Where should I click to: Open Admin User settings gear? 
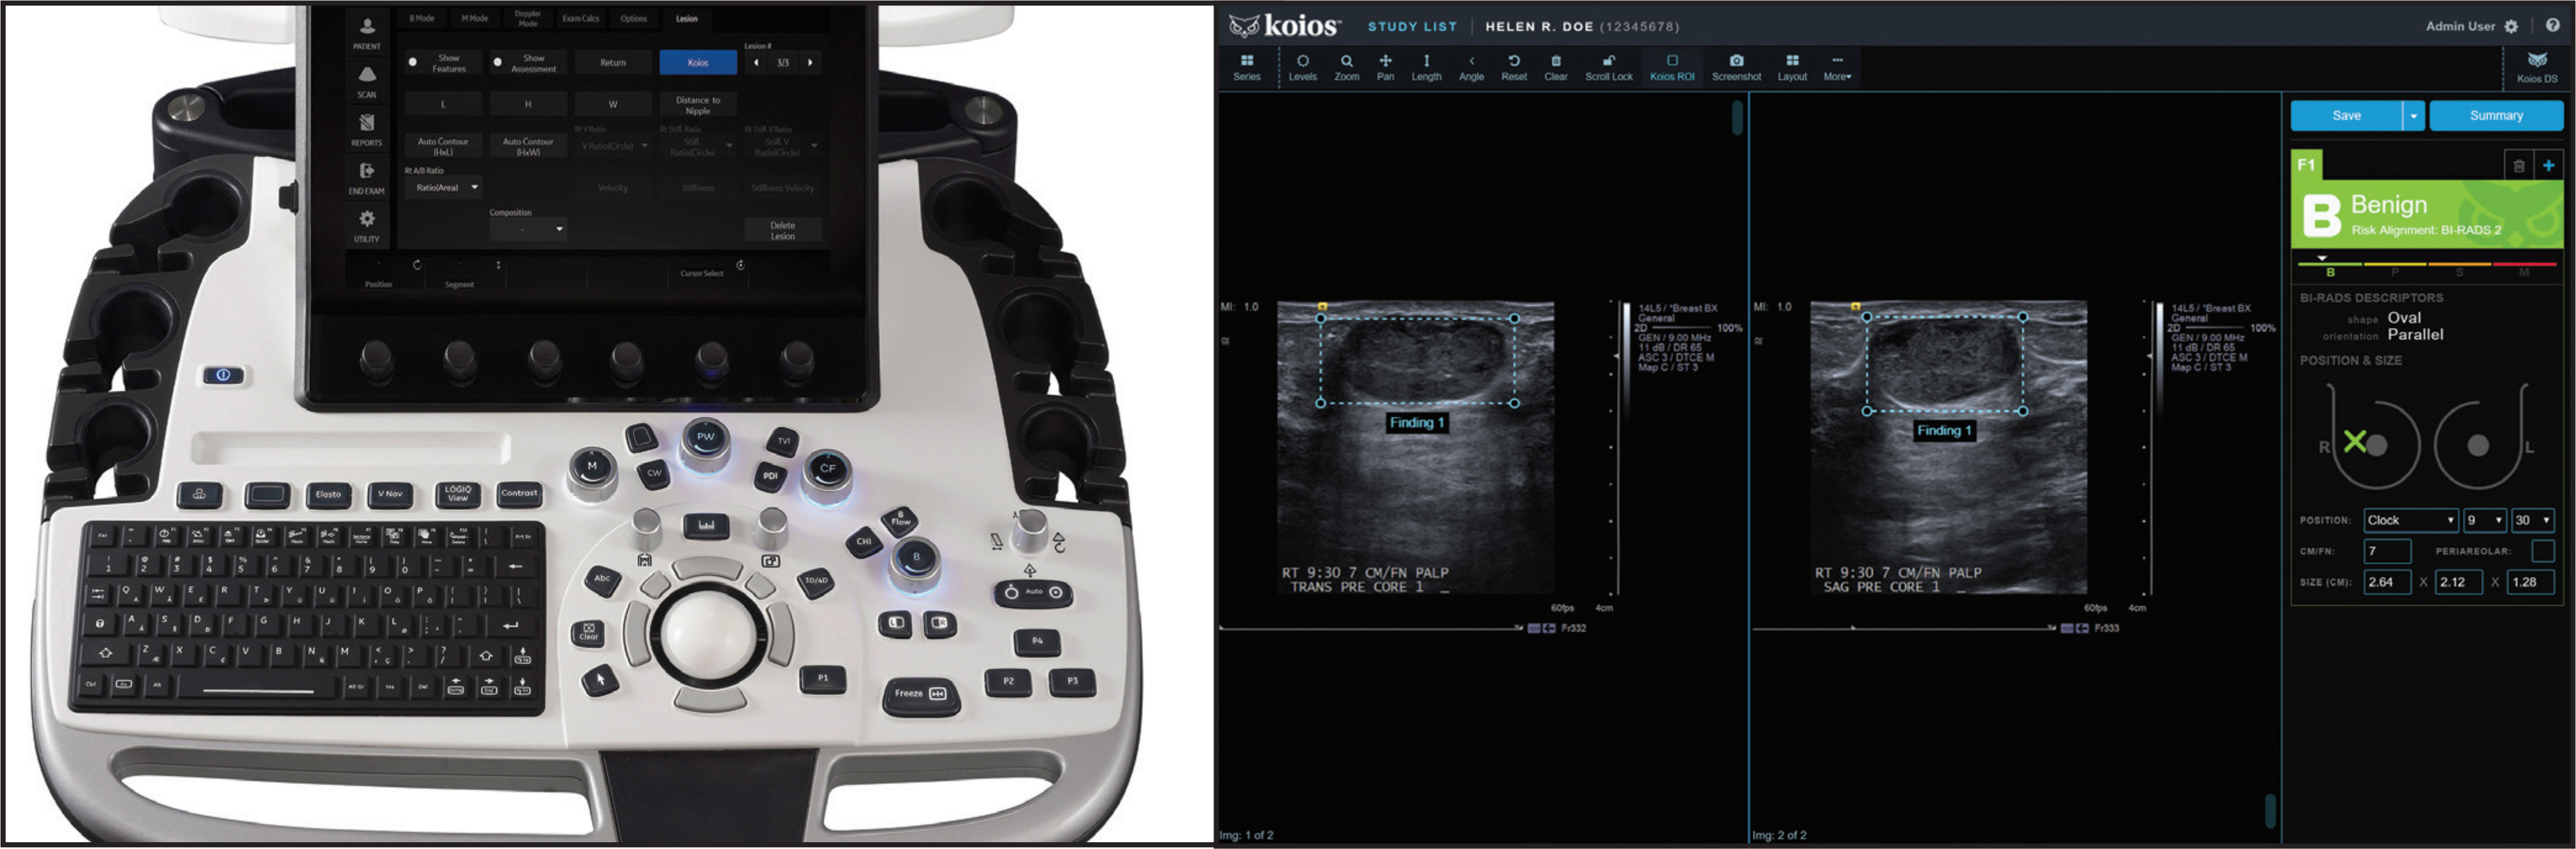(2511, 26)
